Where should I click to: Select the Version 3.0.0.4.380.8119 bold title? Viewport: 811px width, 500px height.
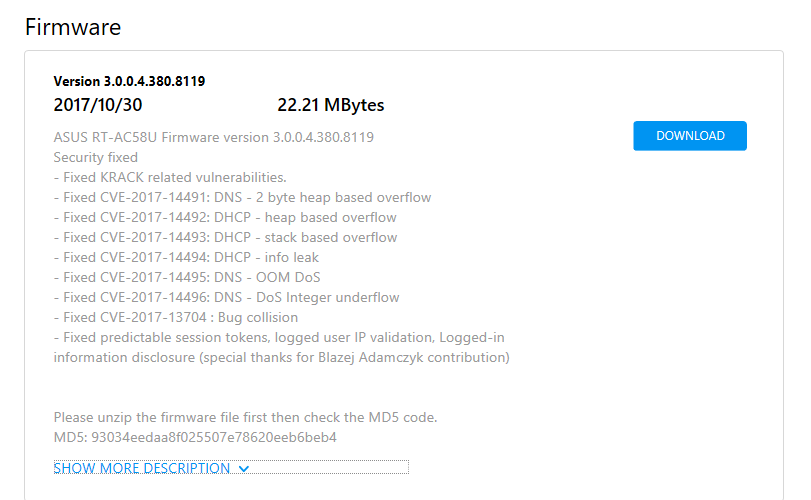coord(129,81)
